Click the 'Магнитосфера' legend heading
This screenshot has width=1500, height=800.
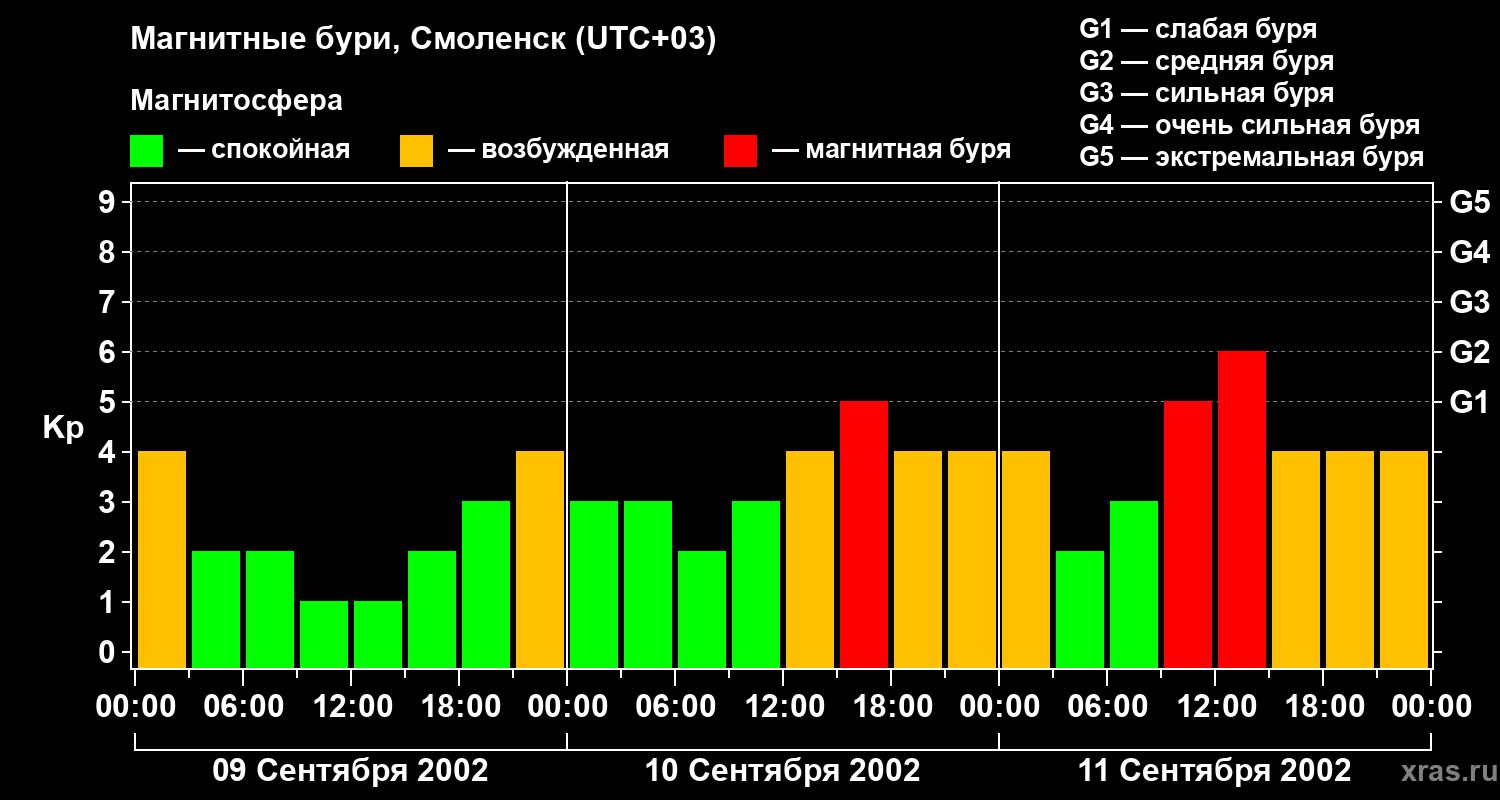236,101
